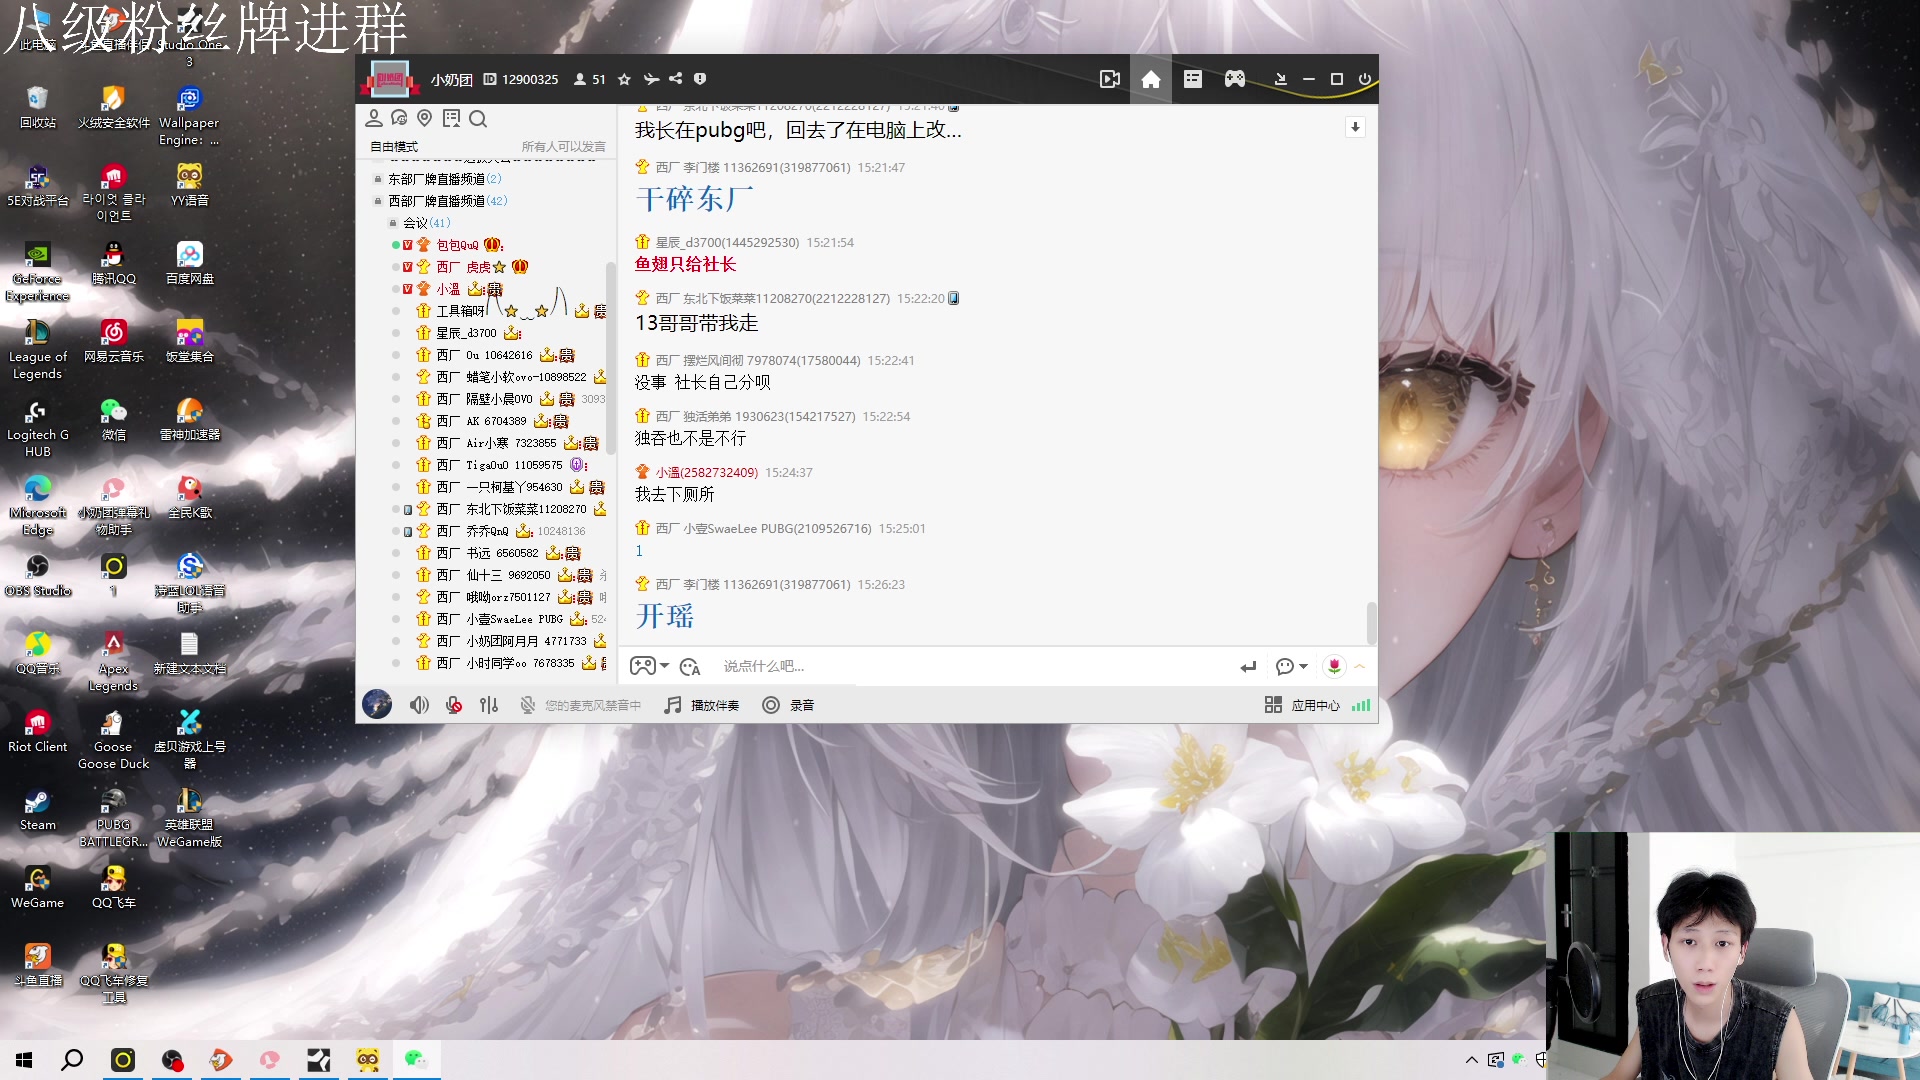Toggle the video broadcast icon in title bar
The width and height of the screenshot is (1920, 1080).
click(1110, 79)
